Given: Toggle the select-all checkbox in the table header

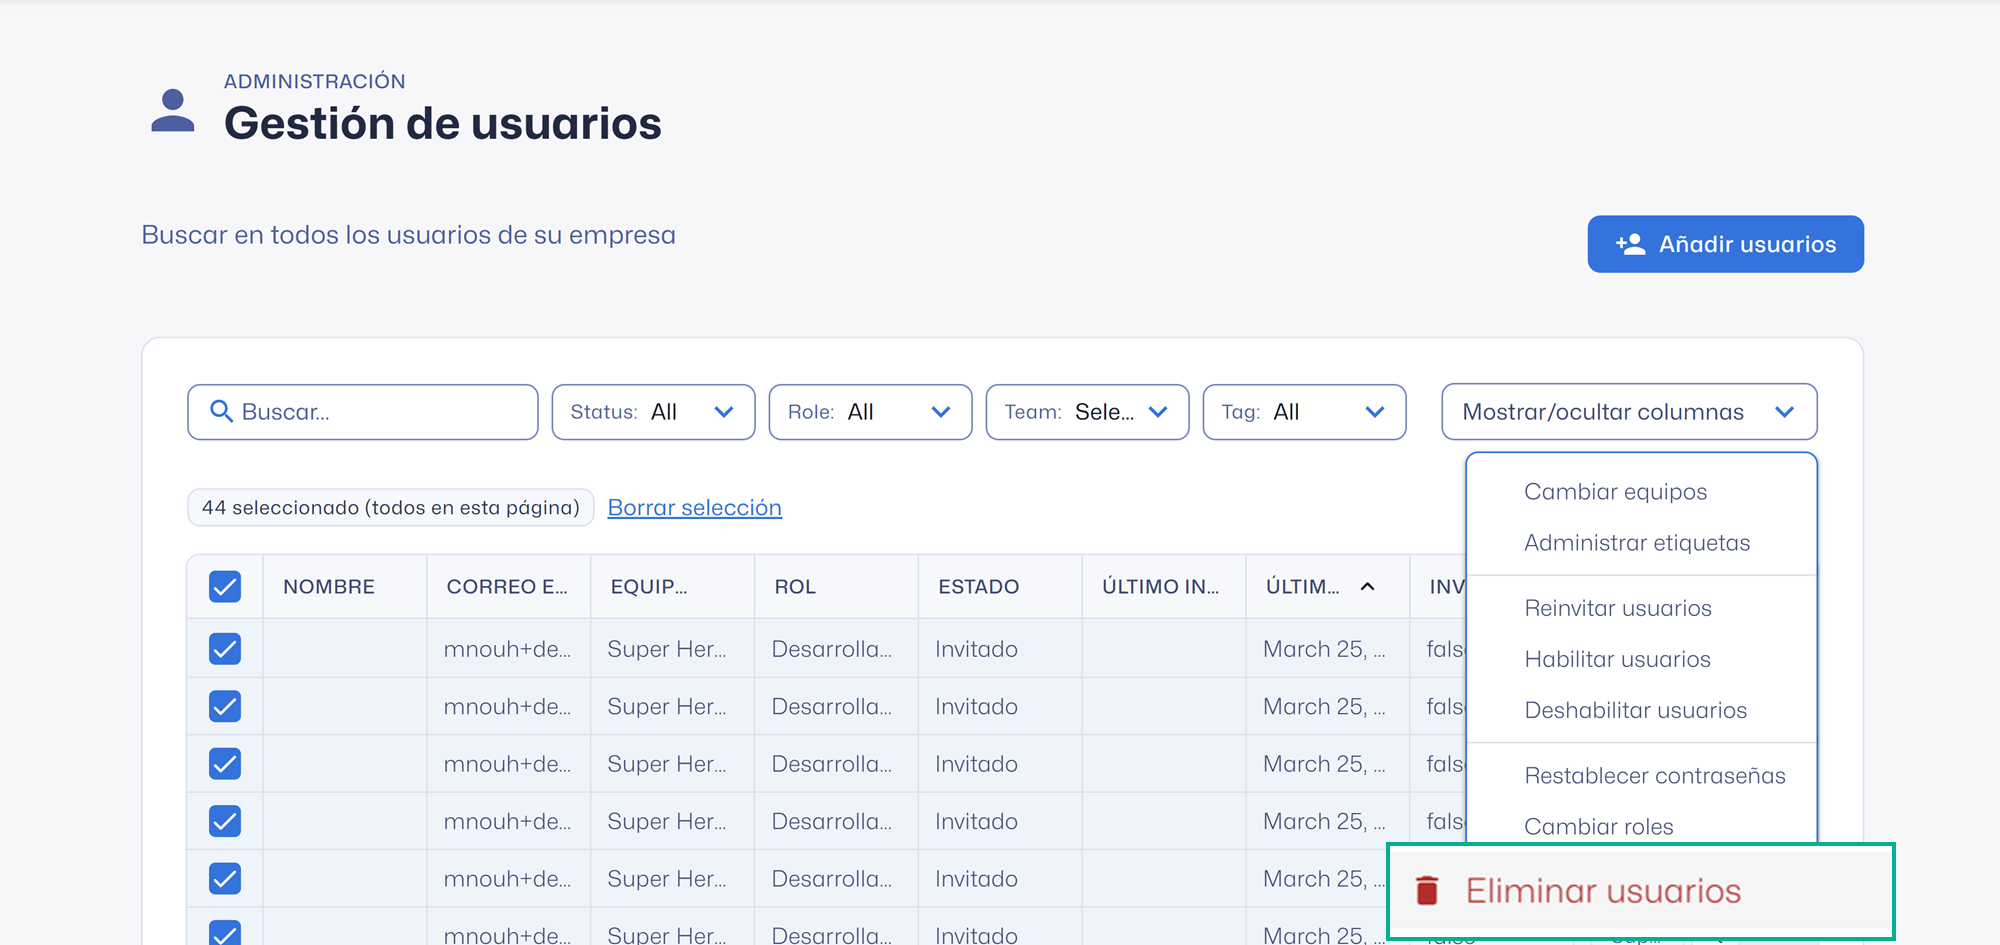Looking at the screenshot, I should point(225,587).
